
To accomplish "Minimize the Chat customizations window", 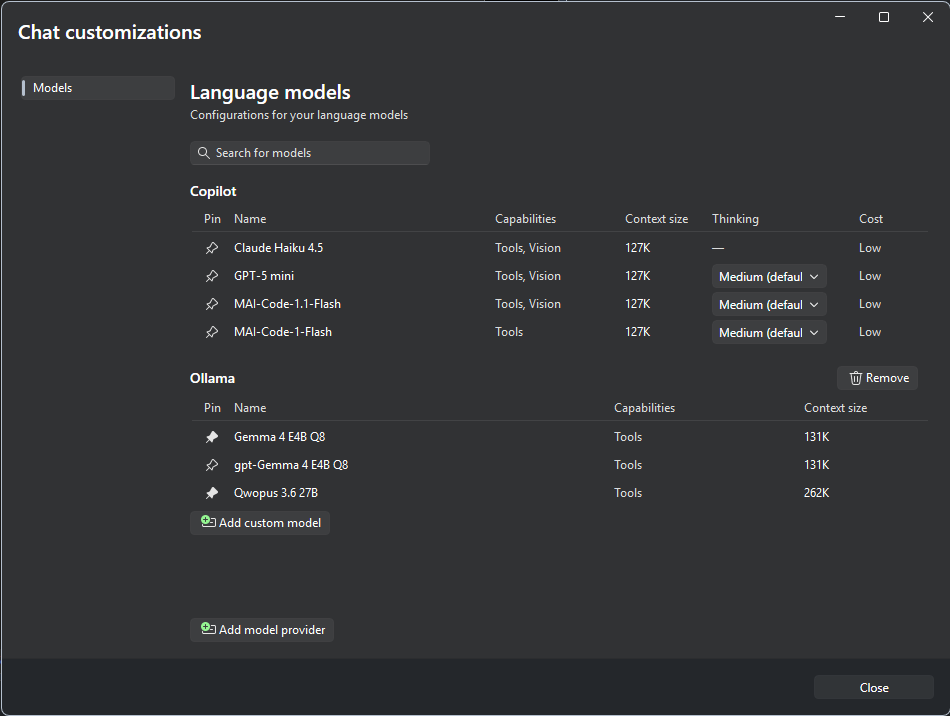I will 840,17.
